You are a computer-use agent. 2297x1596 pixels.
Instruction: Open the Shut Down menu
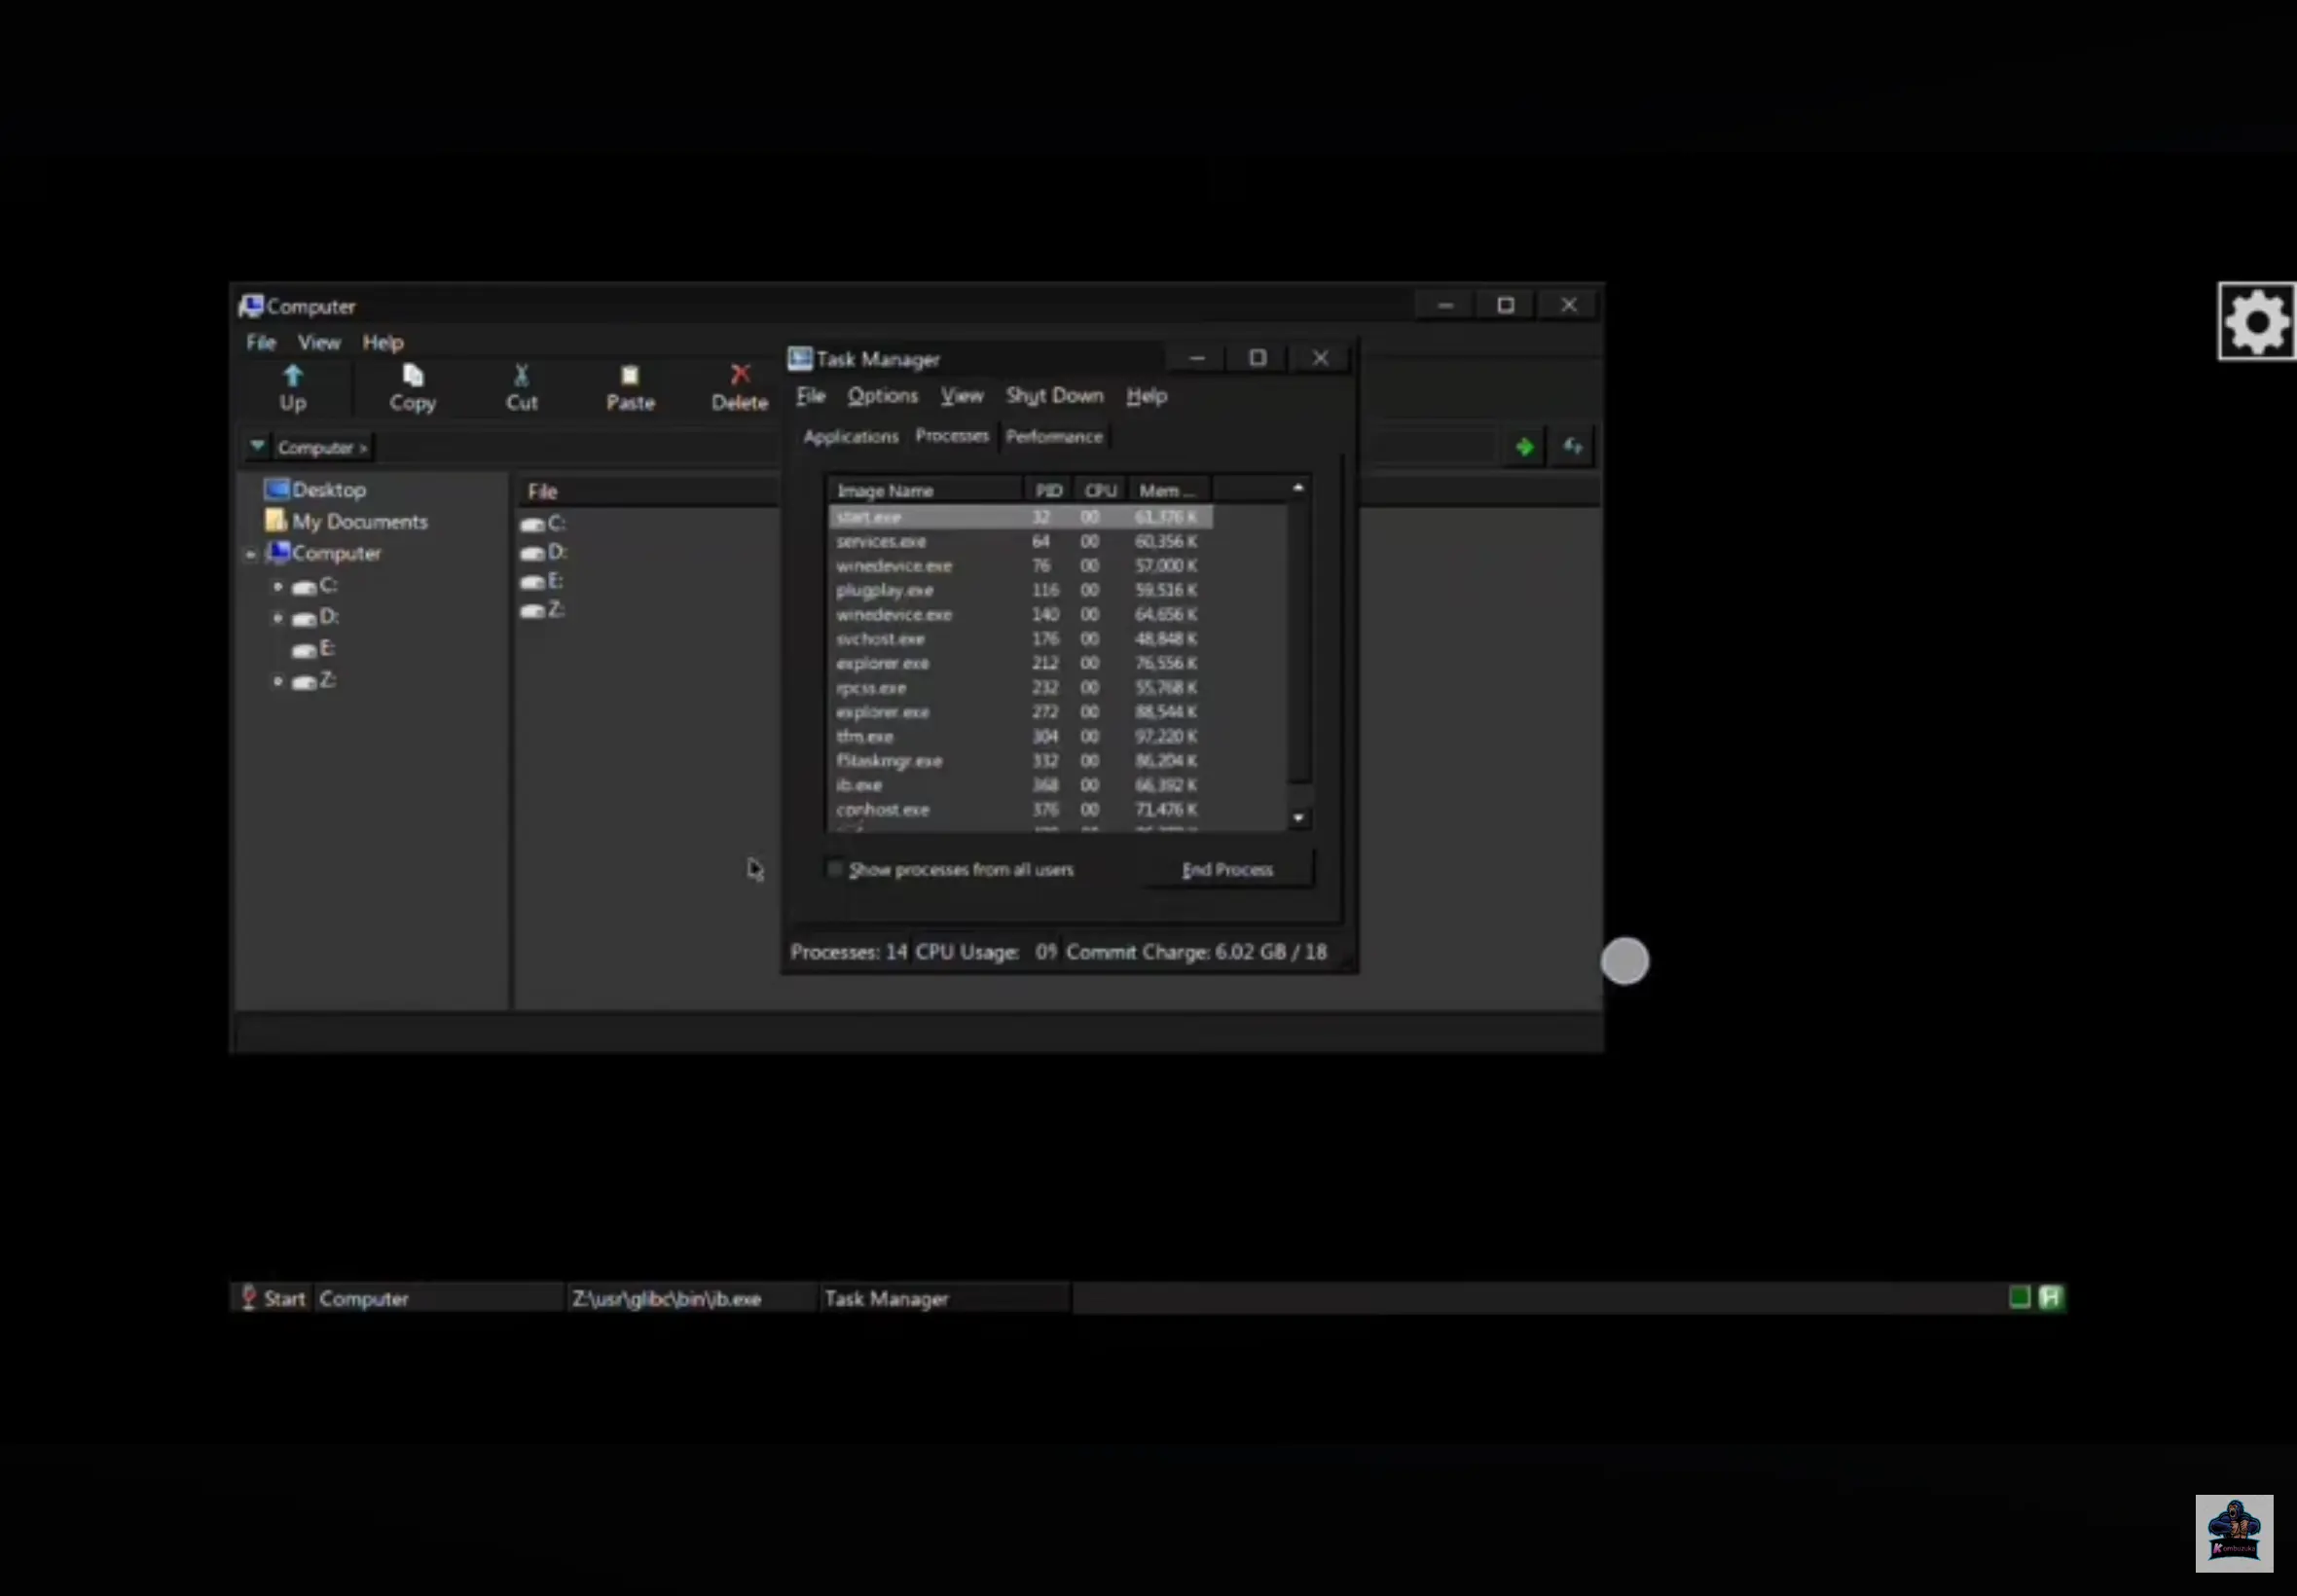pos(1055,396)
